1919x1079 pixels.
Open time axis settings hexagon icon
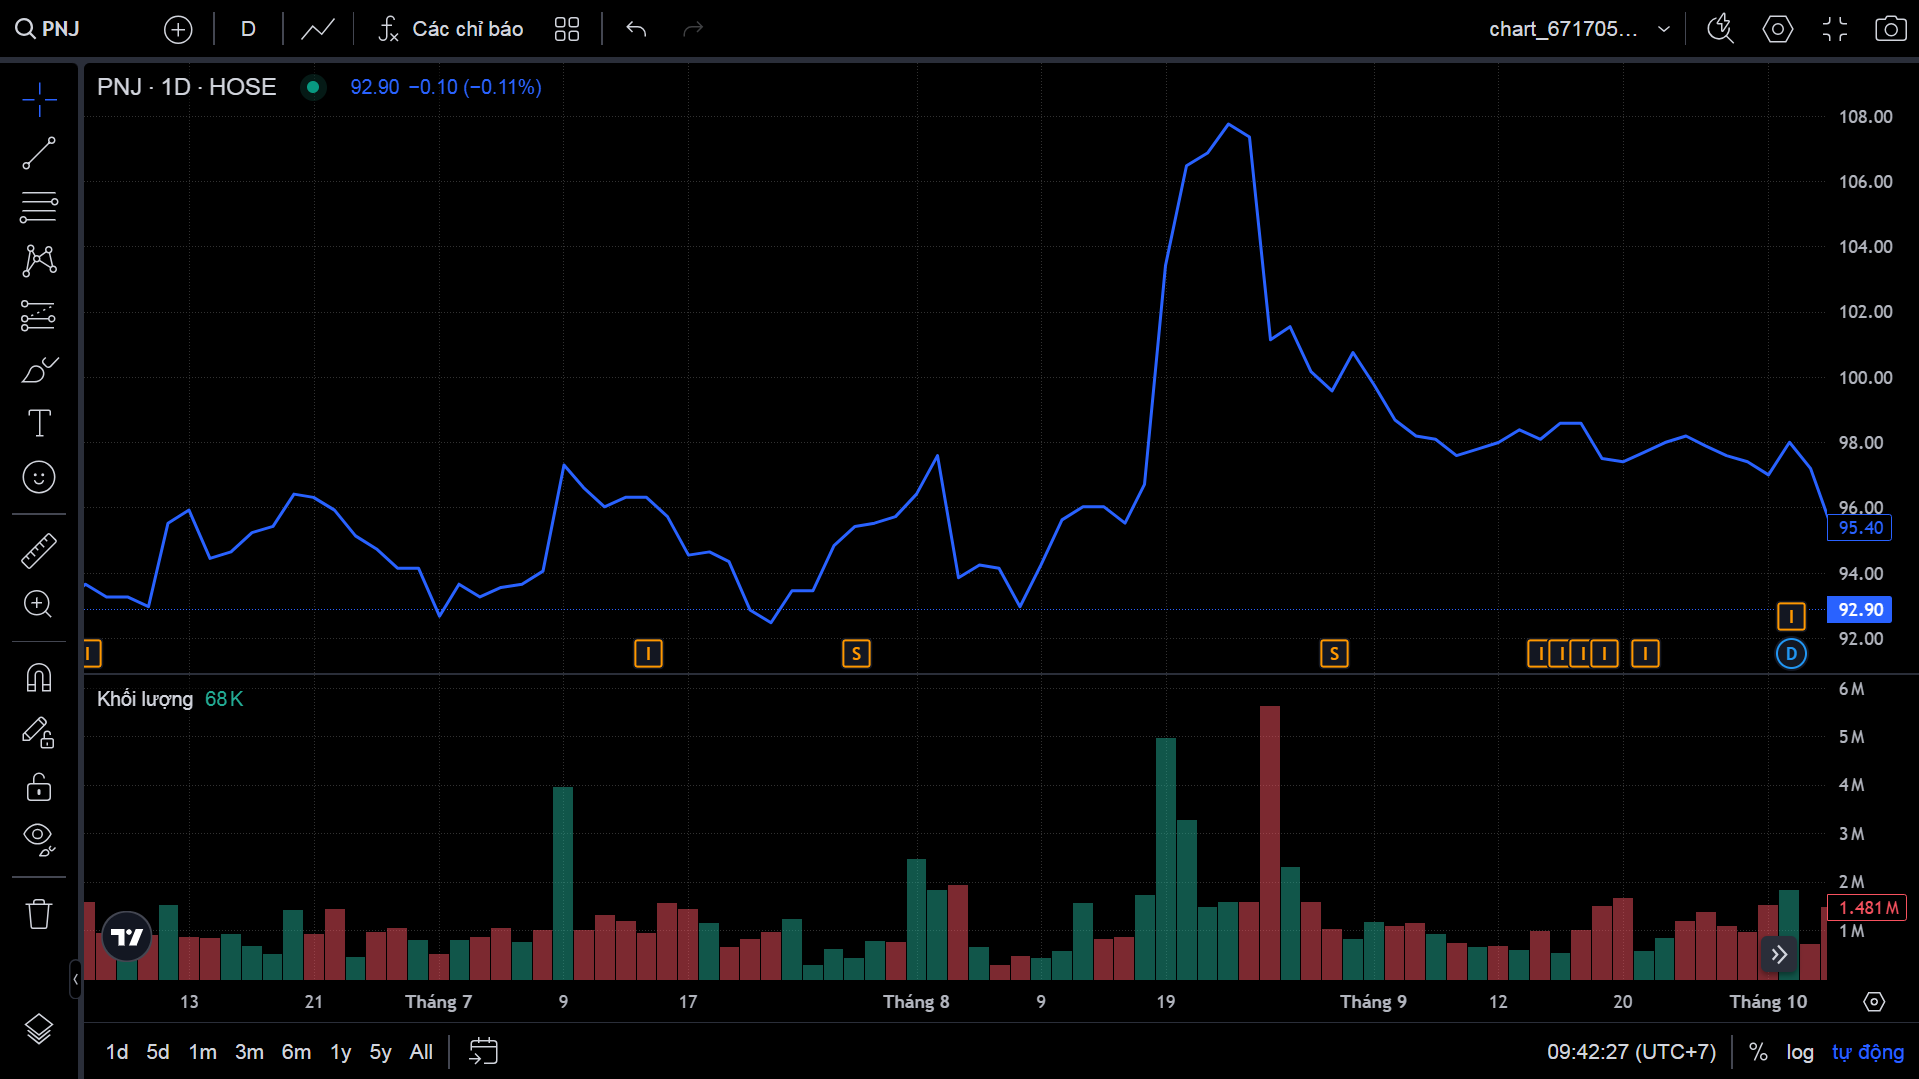1874,1002
